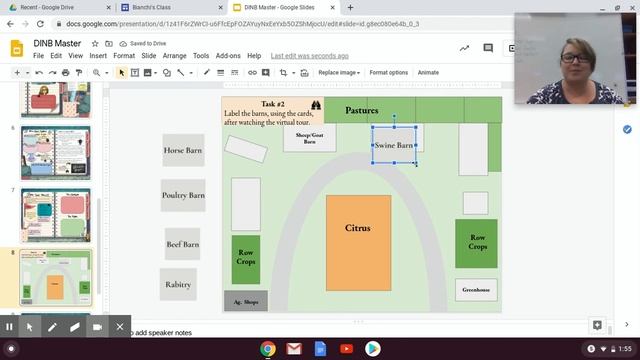Open the Insert menu

[x=98, y=56]
